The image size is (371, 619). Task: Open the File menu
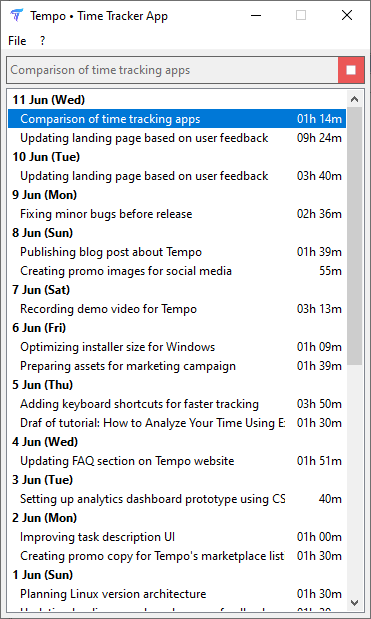17,41
